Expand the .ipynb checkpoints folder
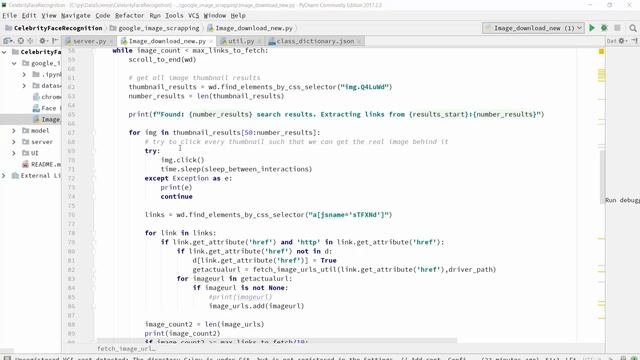 point(24,74)
